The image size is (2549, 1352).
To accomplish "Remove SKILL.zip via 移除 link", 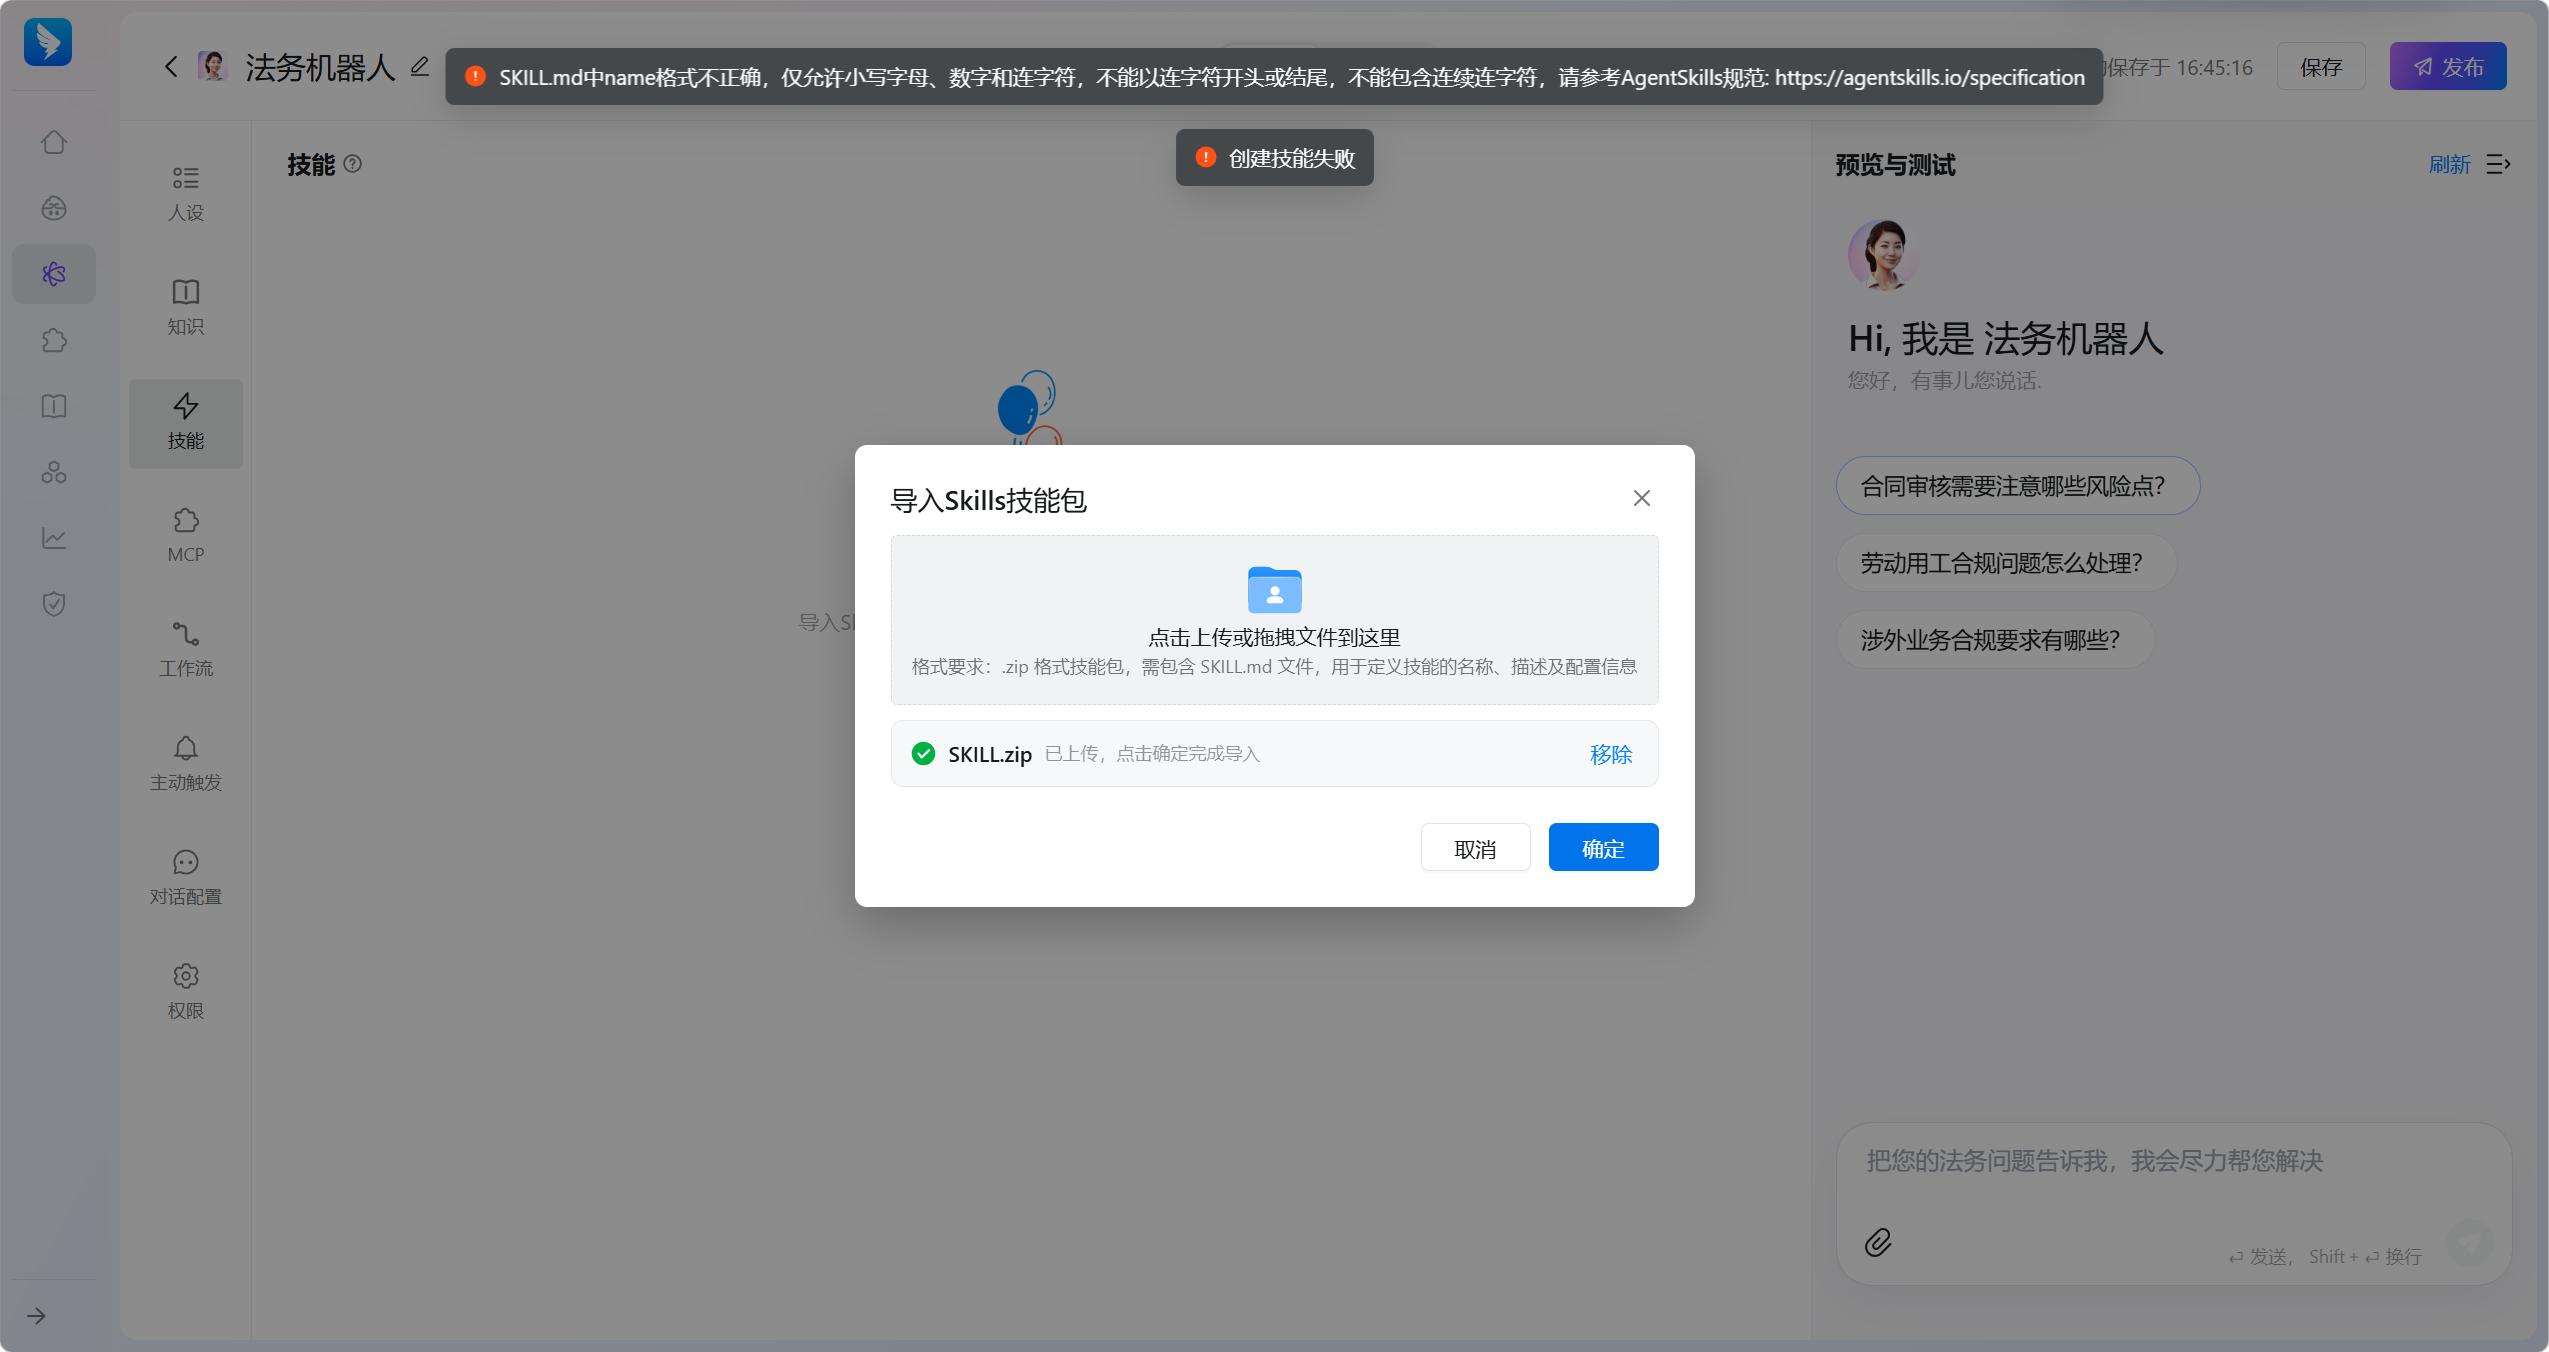I will coord(1610,754).
